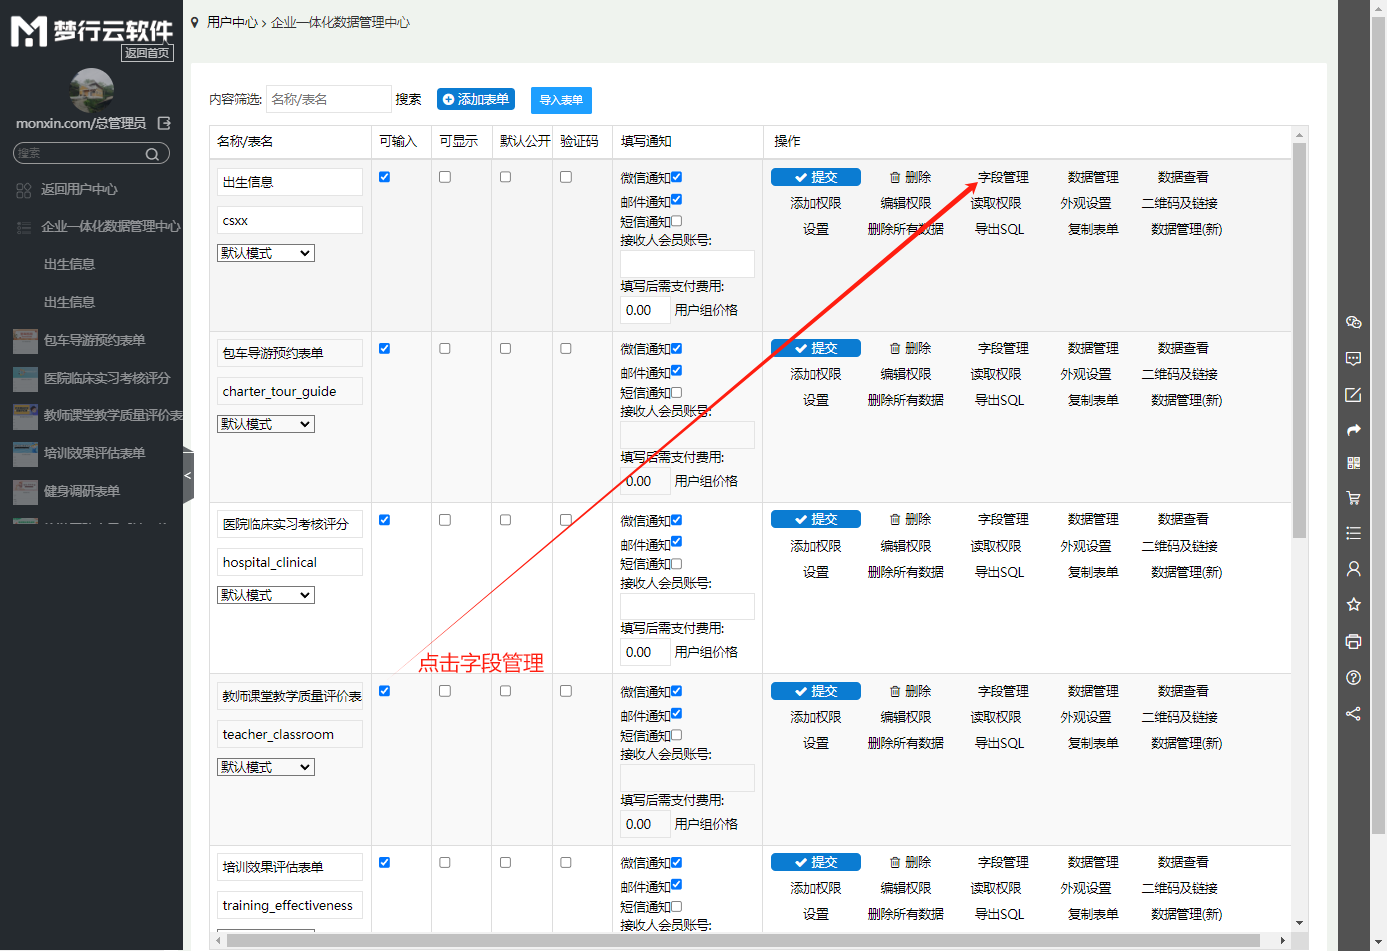Click the csxx table name field

[x=290, y=220]
